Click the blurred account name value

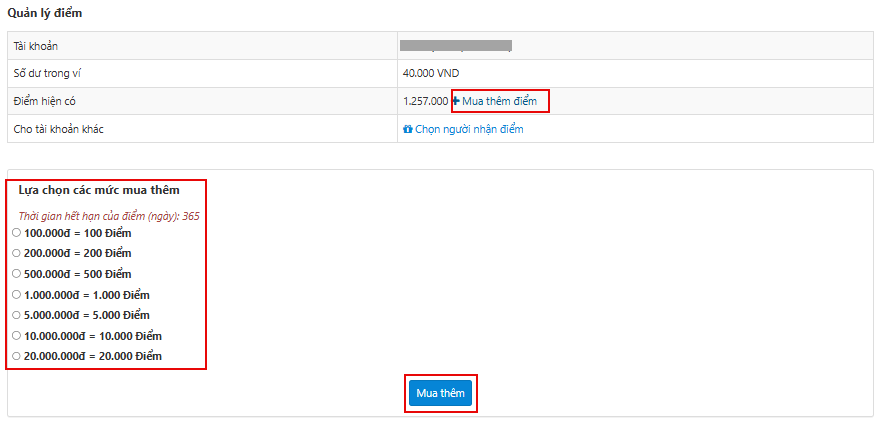pyautogui.click(x=456, y=46)
